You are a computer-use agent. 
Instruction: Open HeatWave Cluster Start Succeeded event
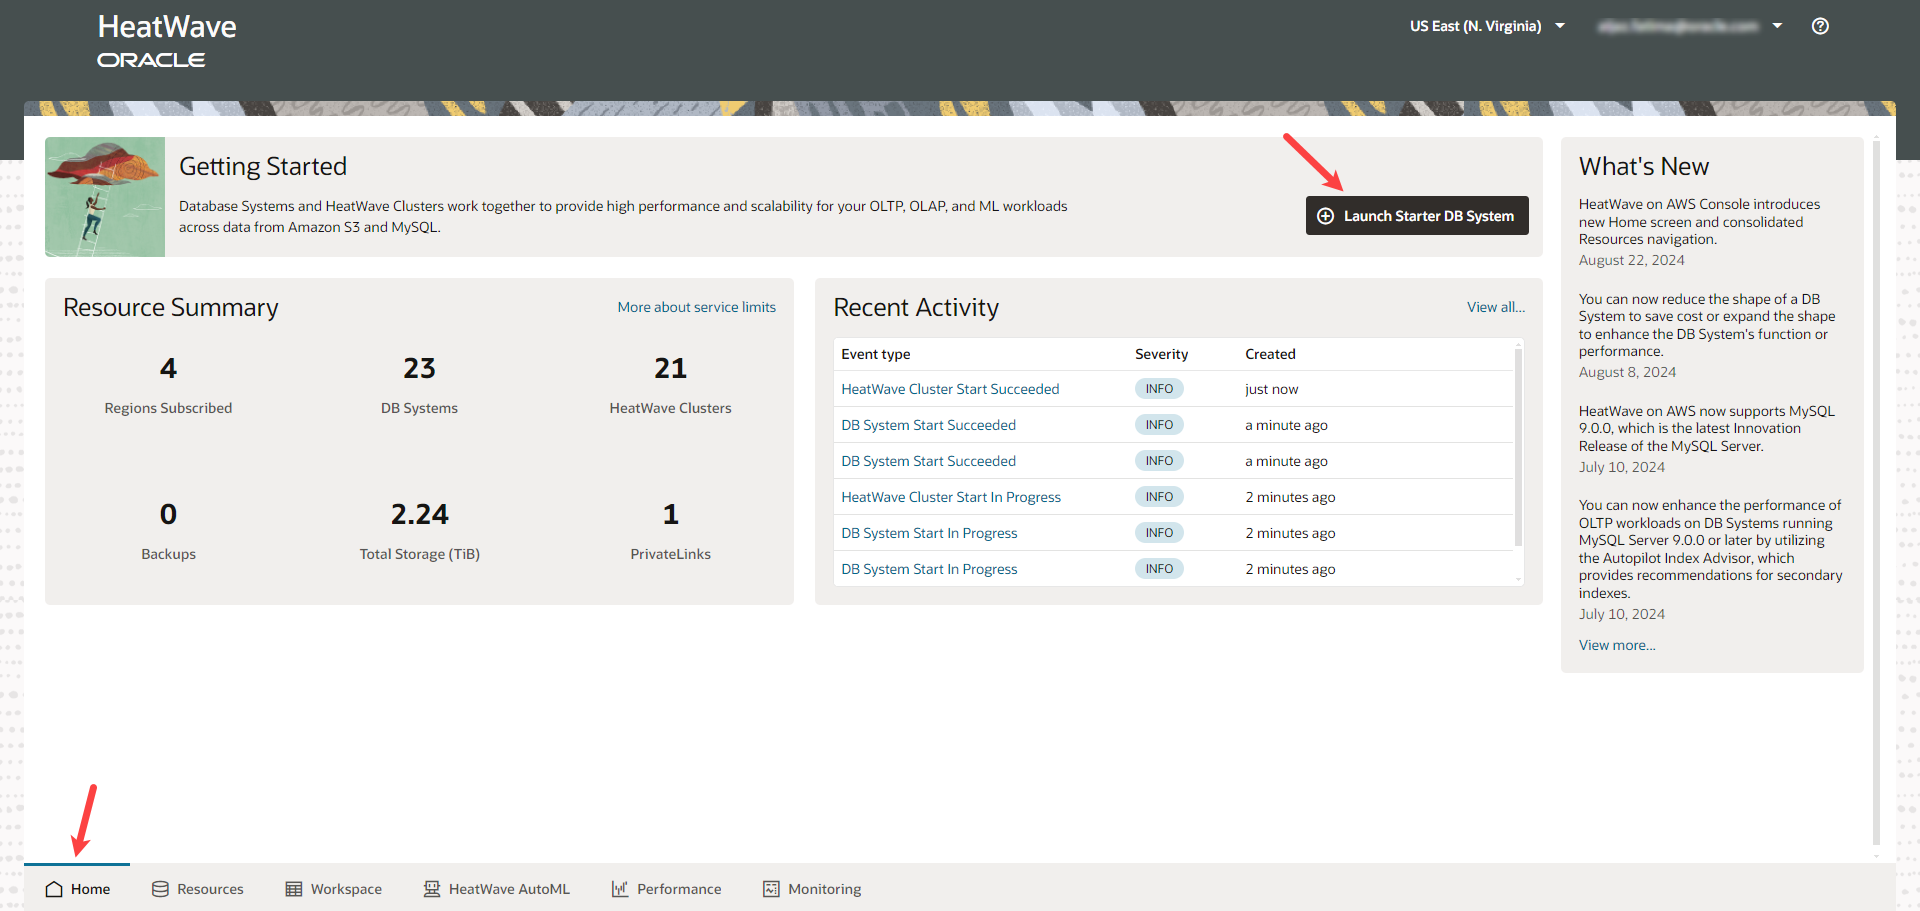950,389
